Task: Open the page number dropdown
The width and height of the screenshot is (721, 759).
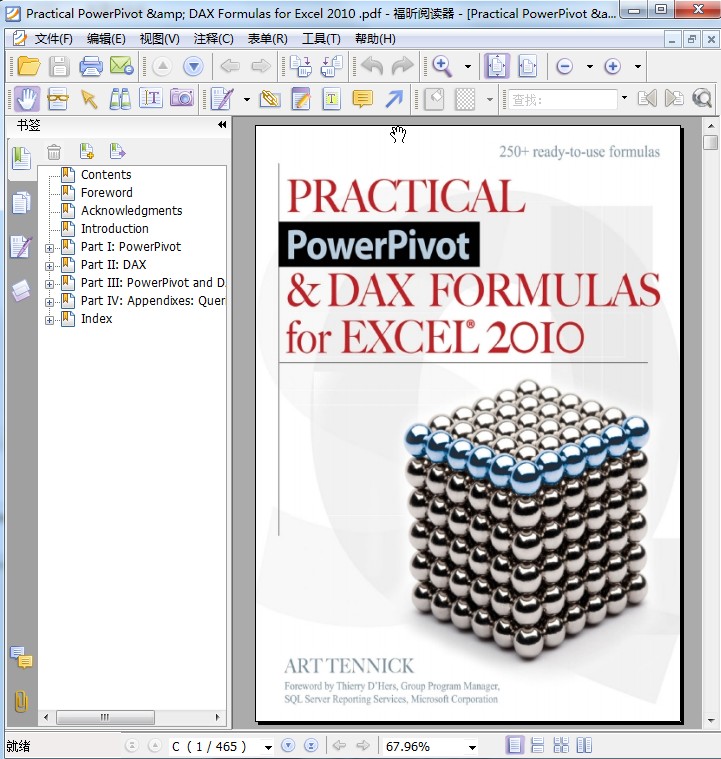Action: [268, 747]
